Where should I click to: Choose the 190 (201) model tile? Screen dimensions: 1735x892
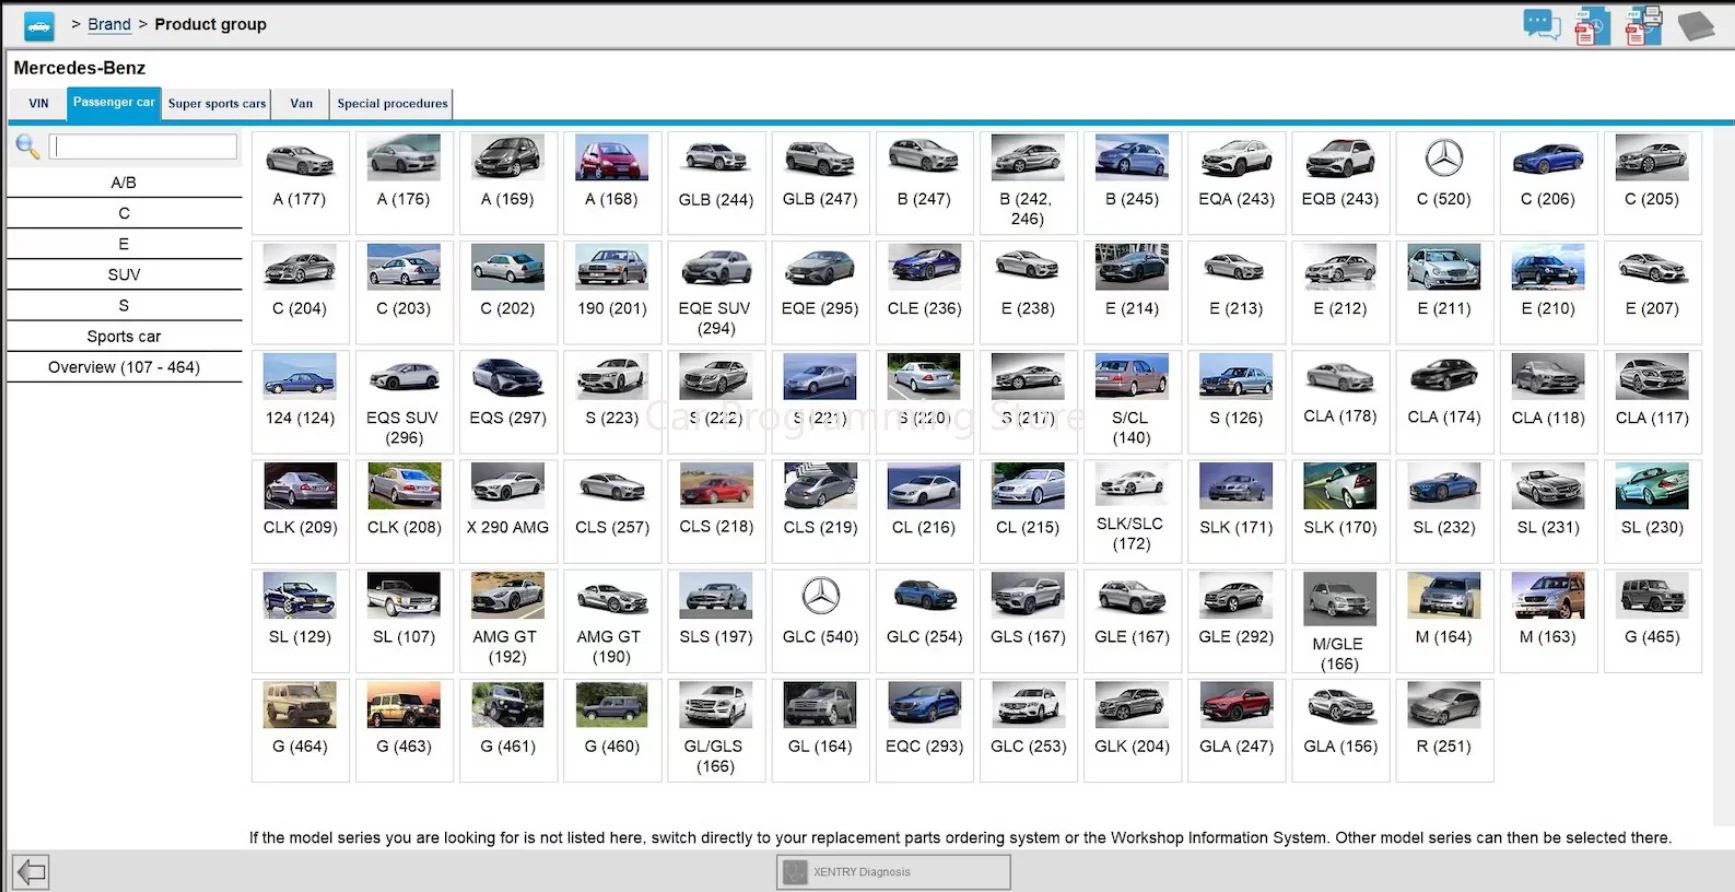point(612,292)
